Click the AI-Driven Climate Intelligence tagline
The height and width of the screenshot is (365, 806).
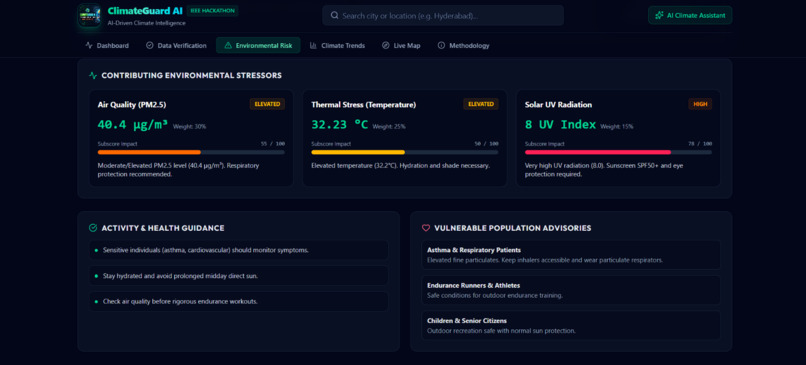click(146, 23)
